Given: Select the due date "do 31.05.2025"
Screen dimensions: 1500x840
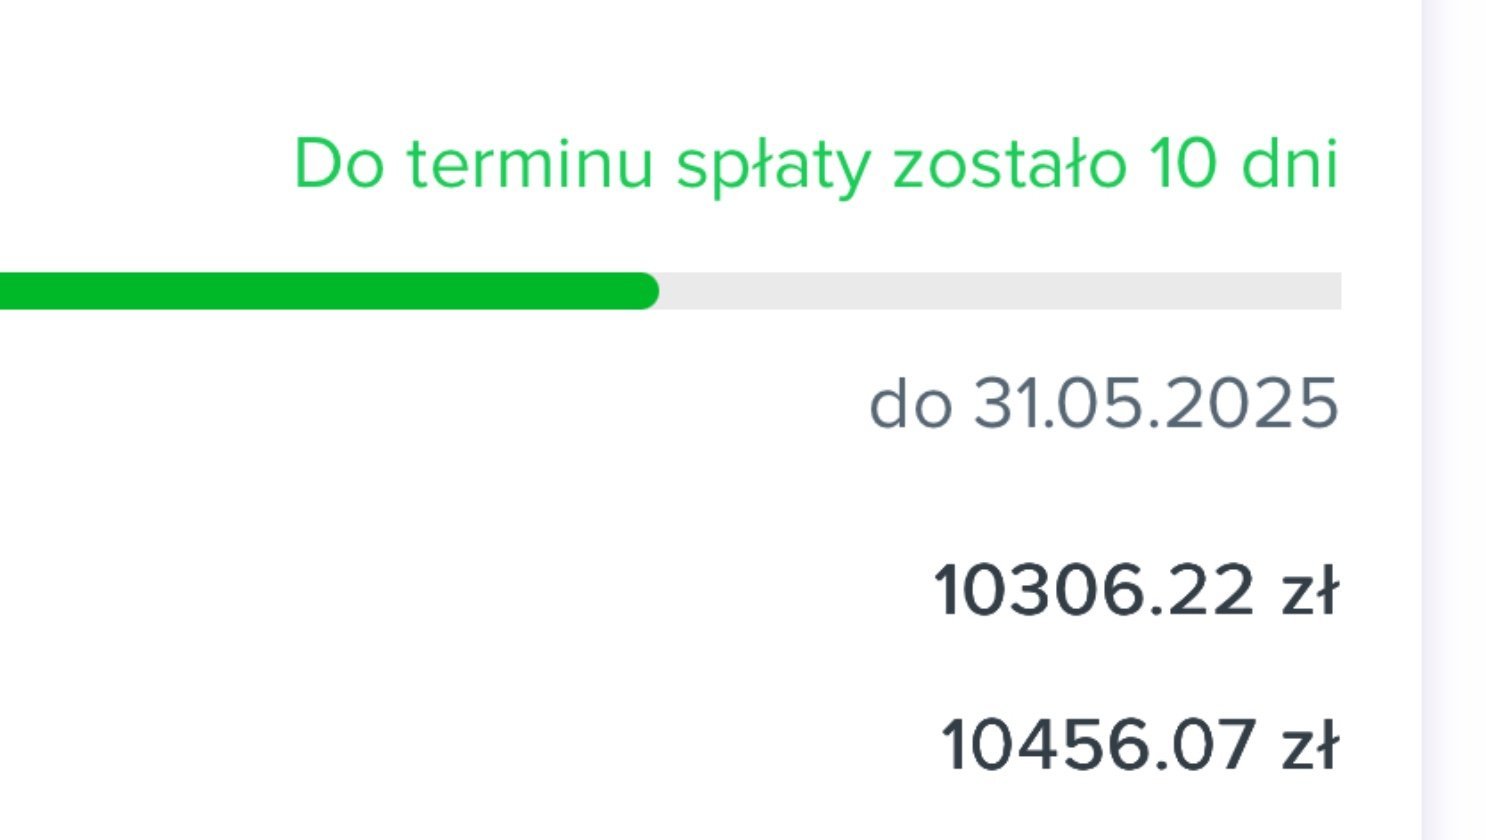Looking at the screenshot, I should [x=1104, y=404].
